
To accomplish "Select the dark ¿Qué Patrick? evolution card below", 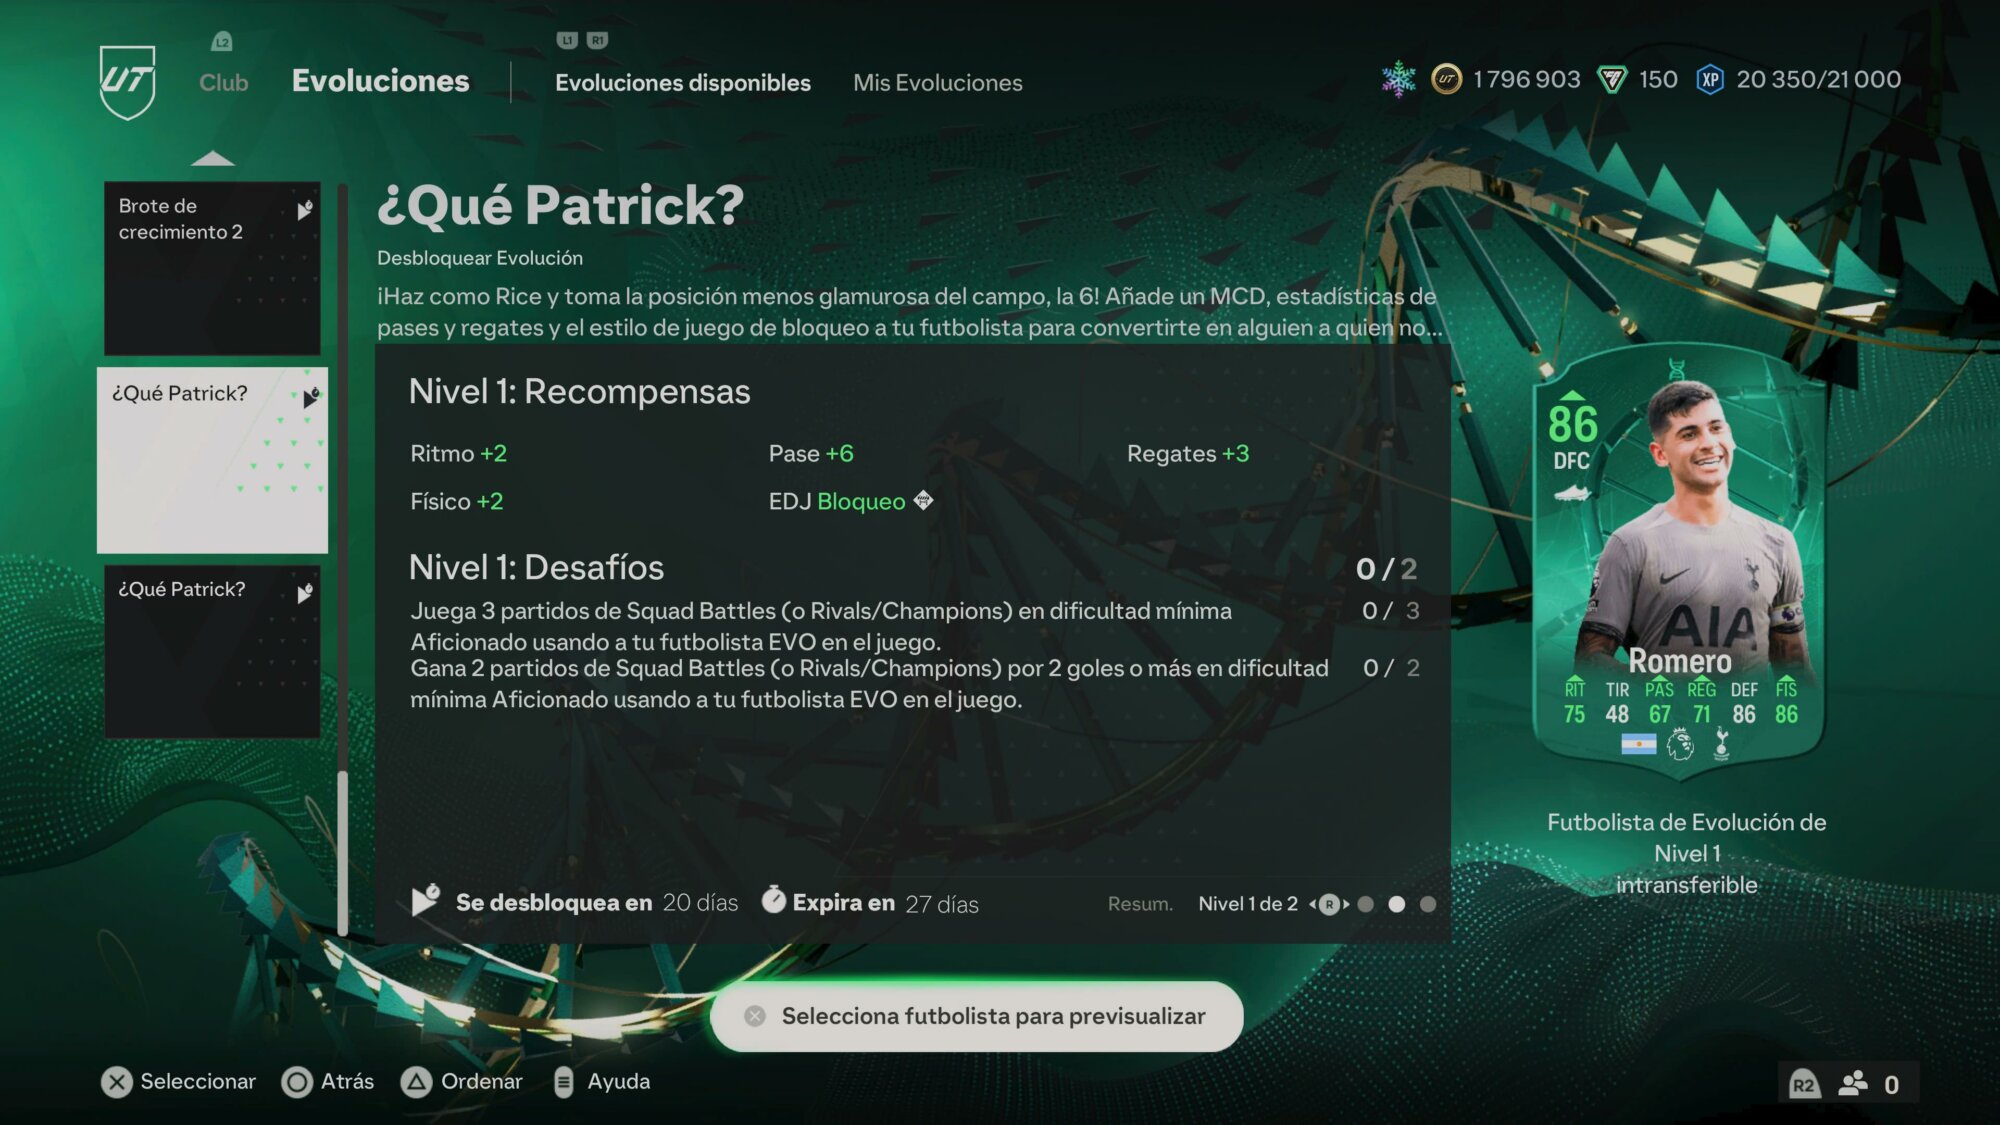I will pos(212,652).
